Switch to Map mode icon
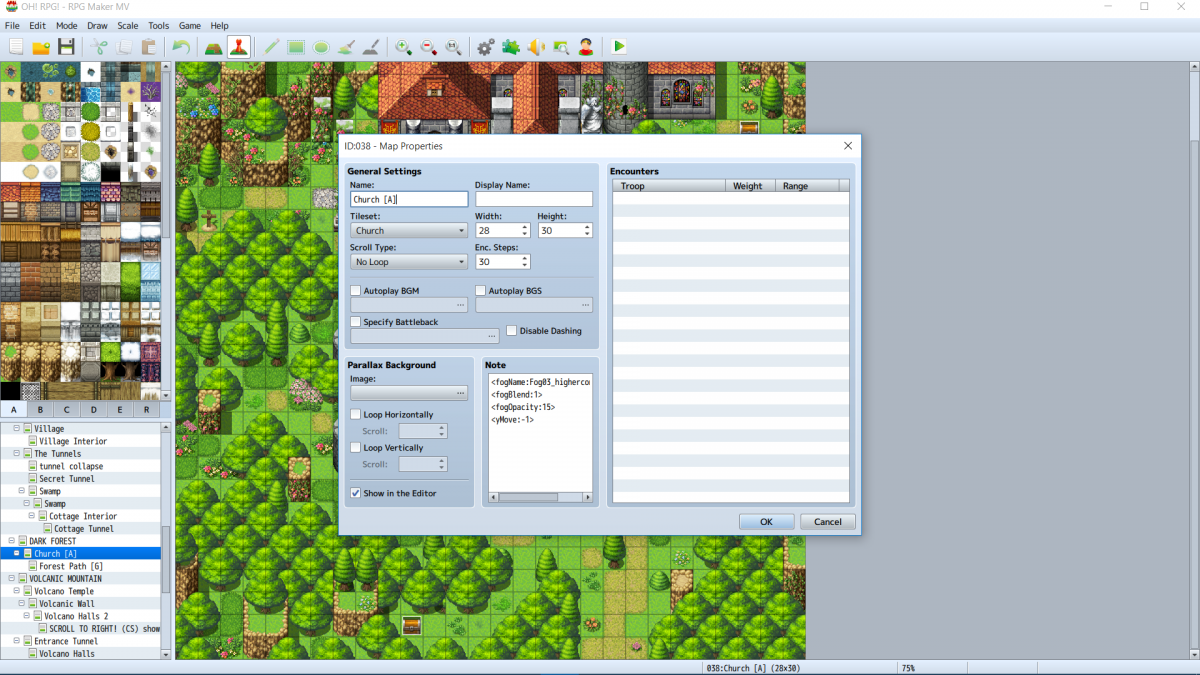1200x675 pixels. click(214, 46)
